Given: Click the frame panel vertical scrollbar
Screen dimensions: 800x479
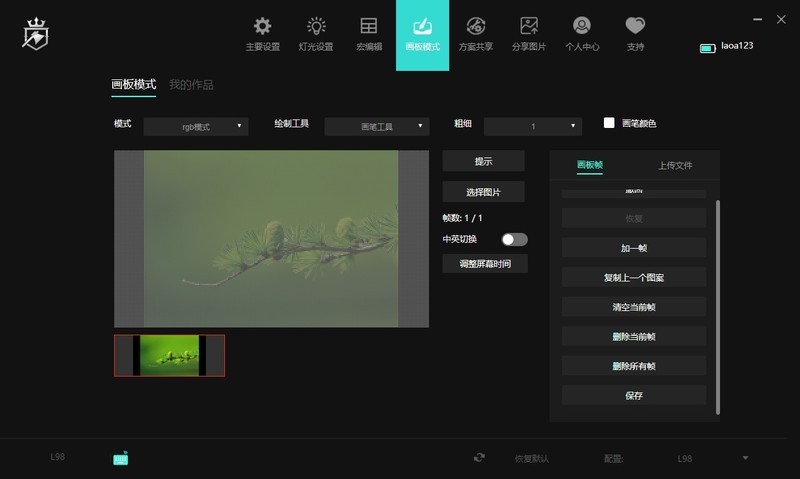Looking at the screenshot, I should coord(718,307).
